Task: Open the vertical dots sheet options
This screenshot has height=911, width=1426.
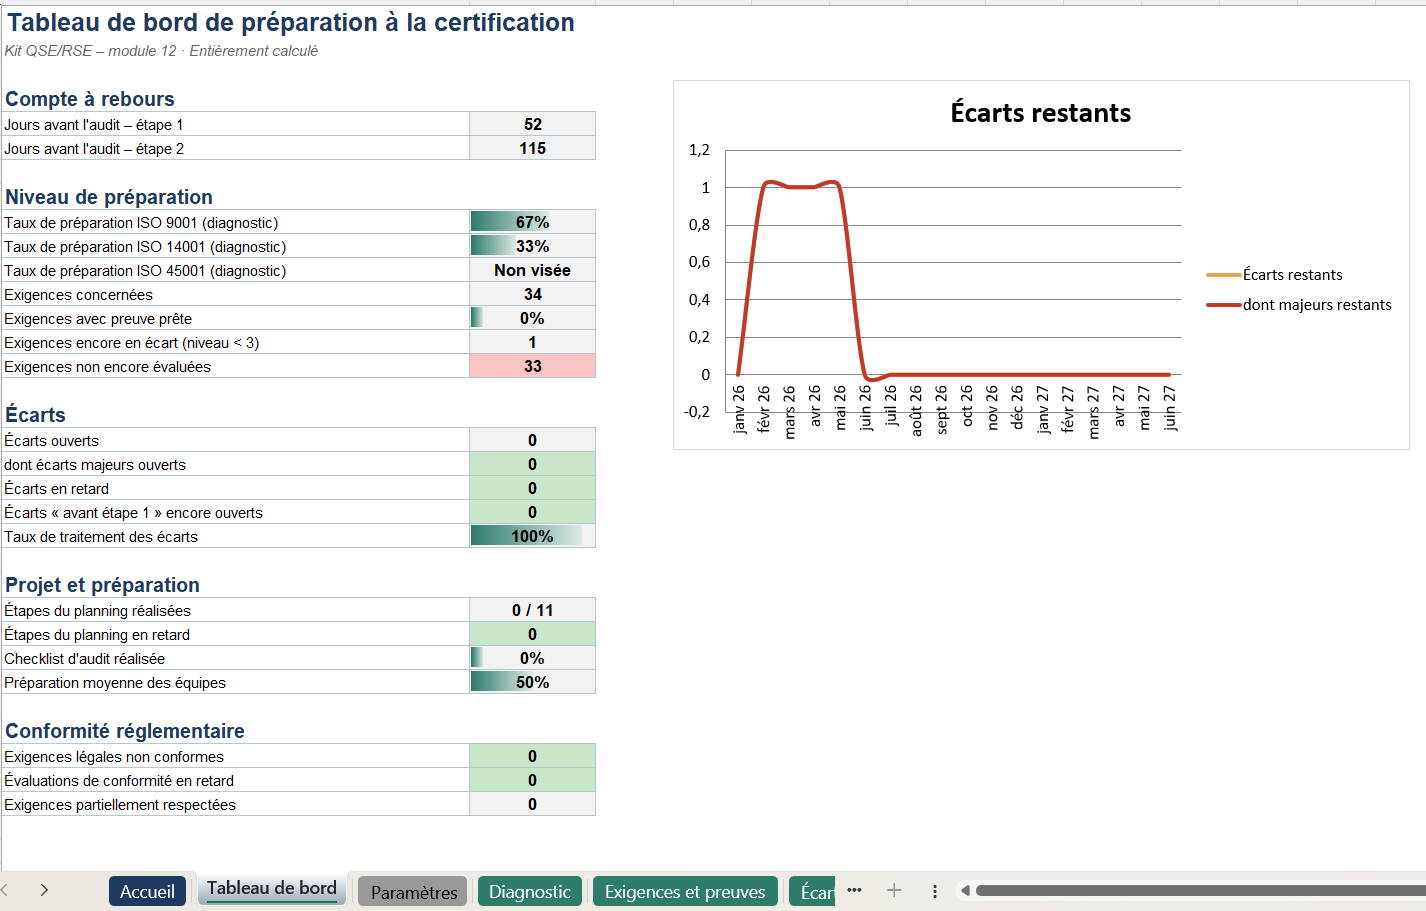Action: click(935, 890)
